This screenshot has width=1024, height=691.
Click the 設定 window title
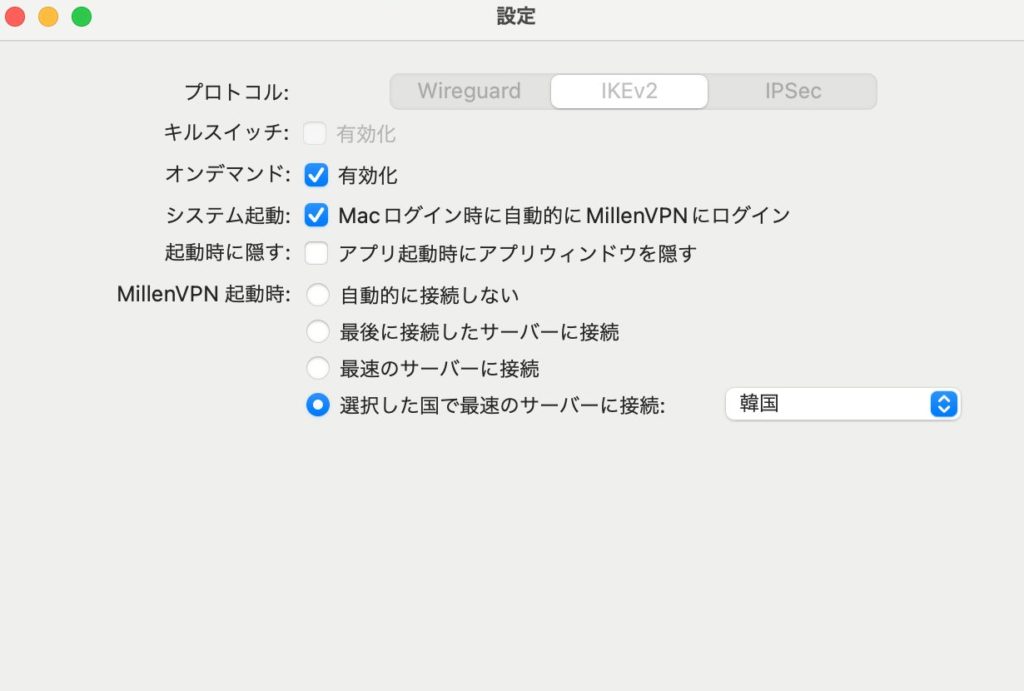(x=517, y=16)
